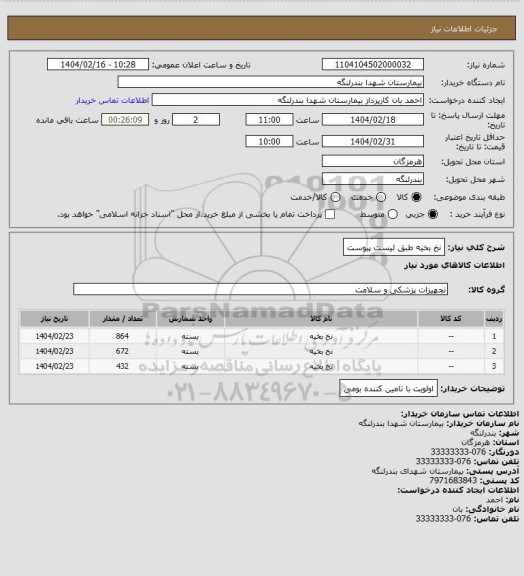Click نخ بخیه in row 1
The height and width of the screenshot is (576, 524).
click(x=321, y=336)
